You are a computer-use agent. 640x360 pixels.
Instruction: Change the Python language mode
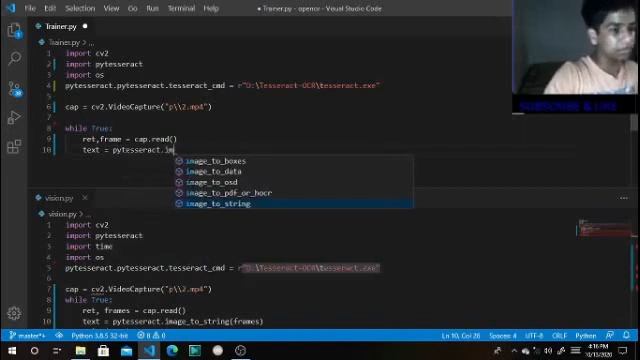click(586, 336)
